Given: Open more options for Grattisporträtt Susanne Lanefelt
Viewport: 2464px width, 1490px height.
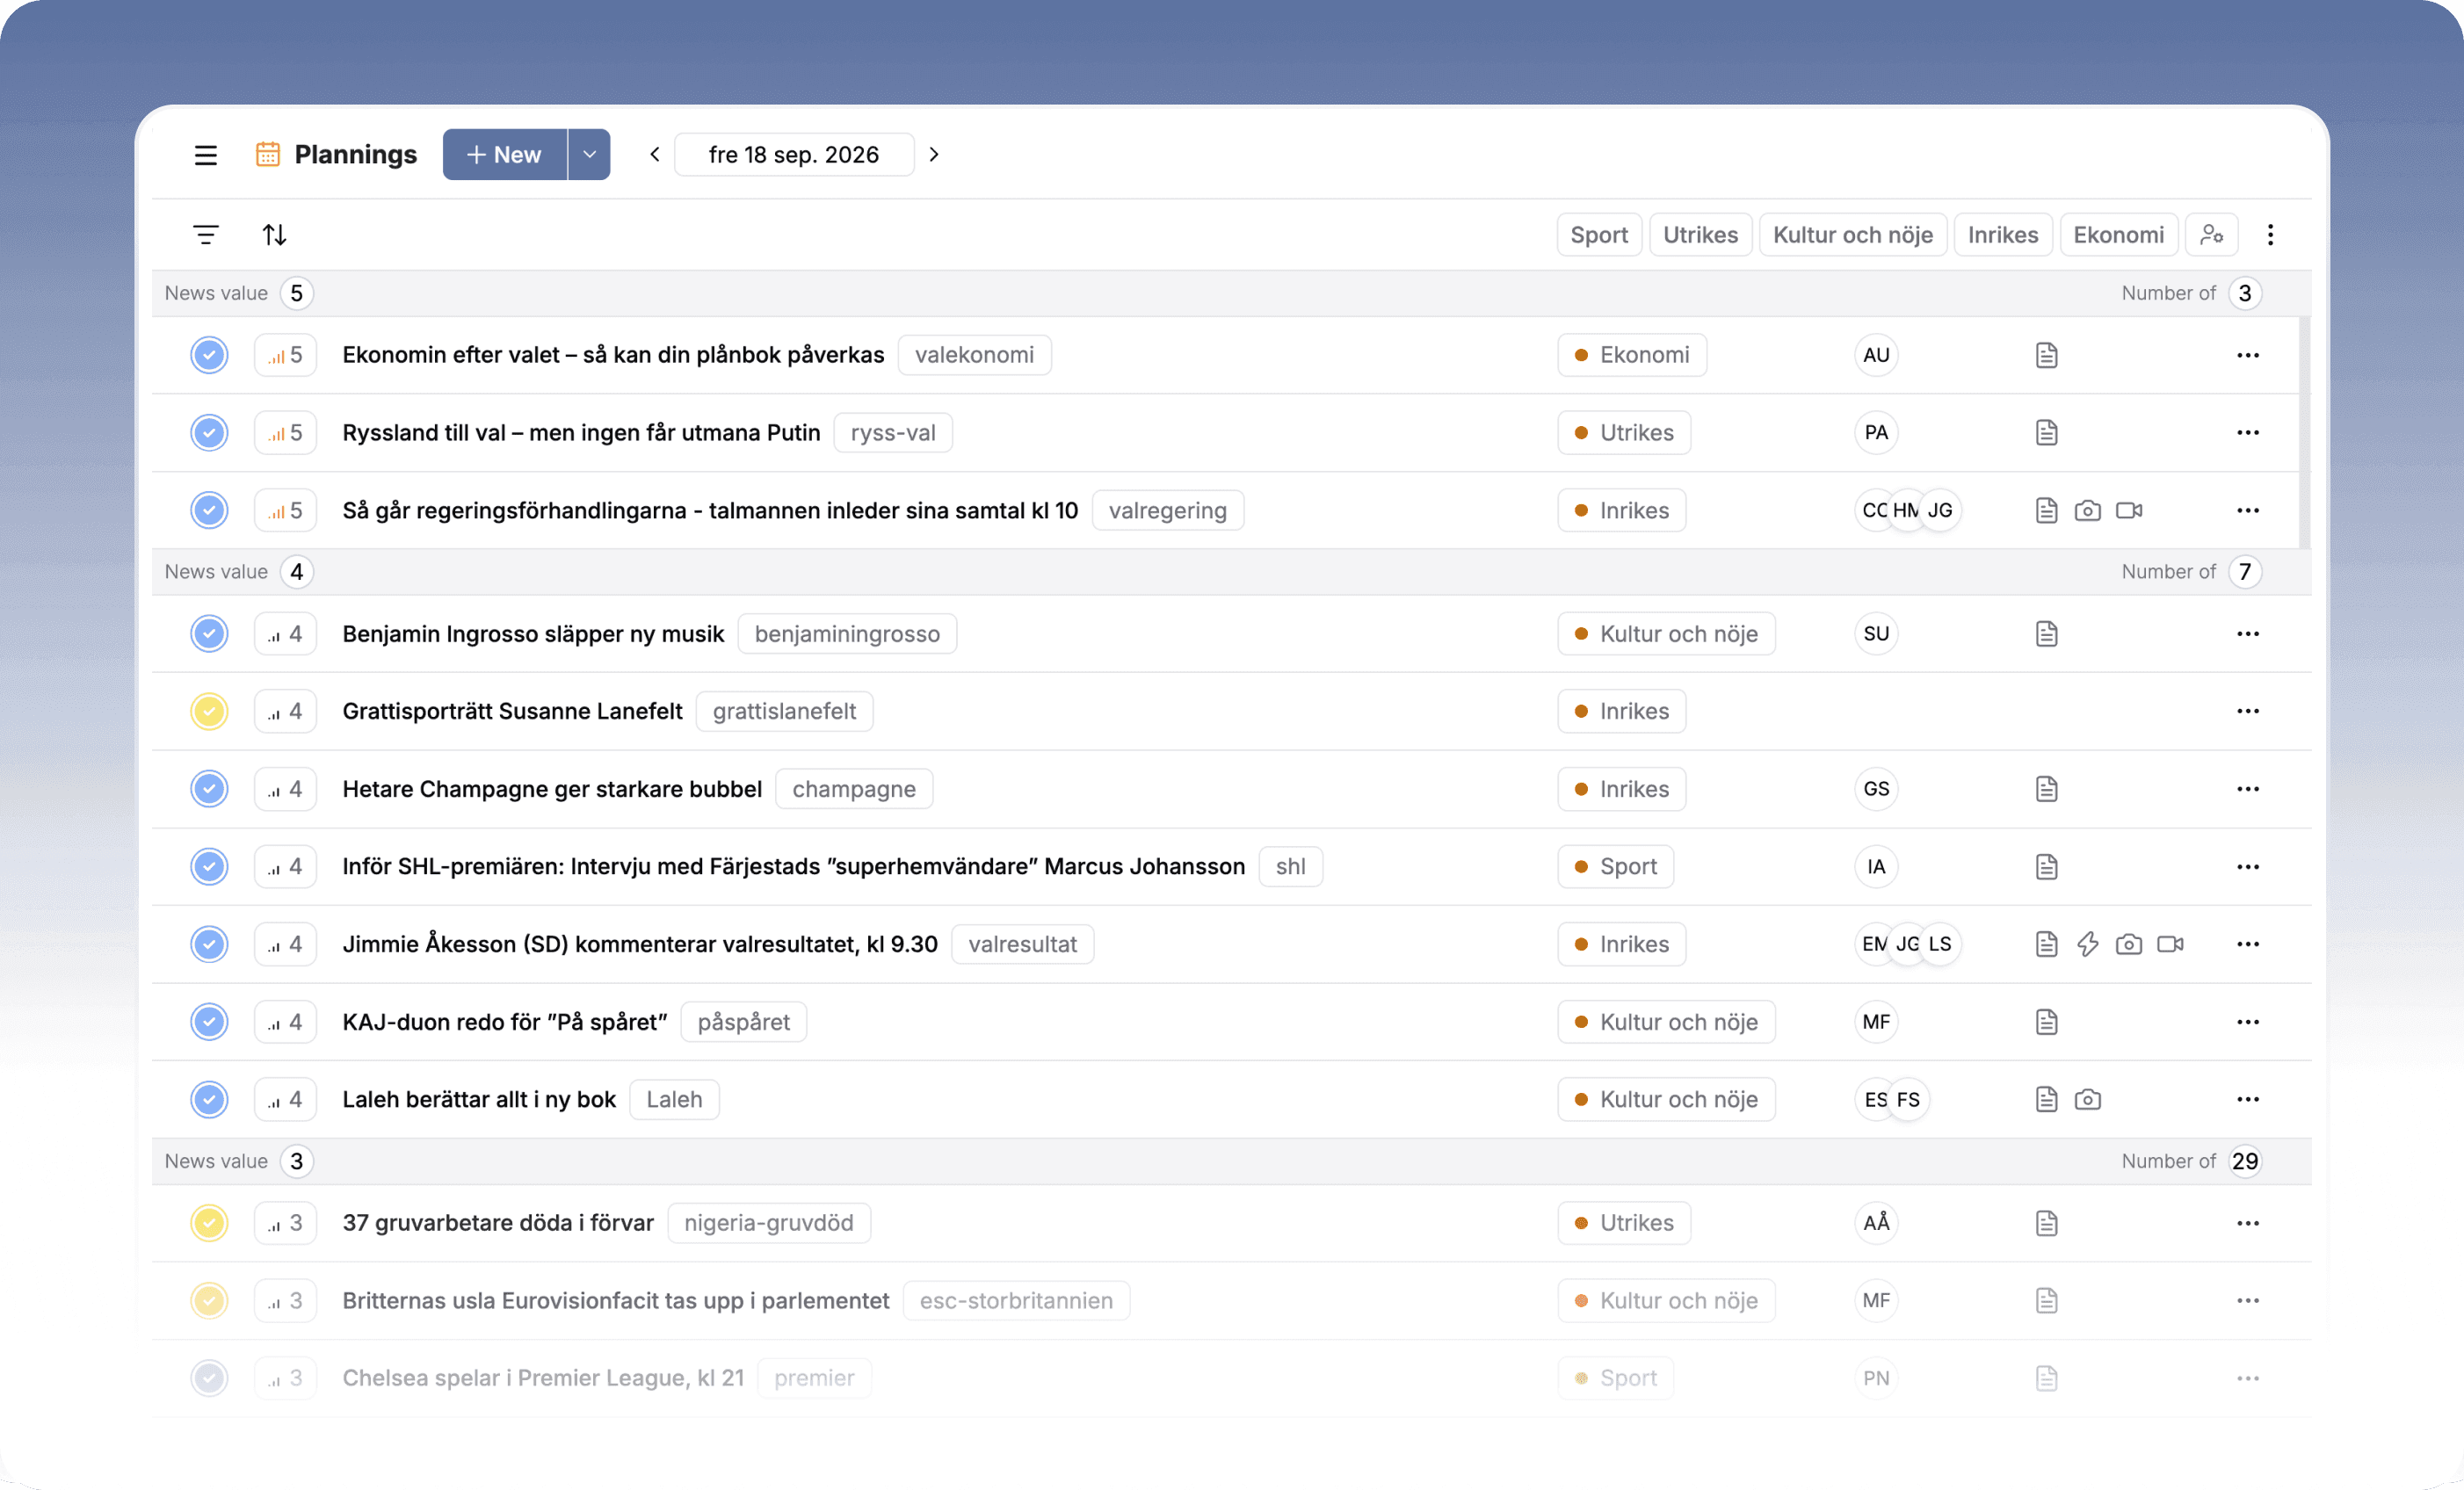Looking at the screenshot, I should point(2248,711).
